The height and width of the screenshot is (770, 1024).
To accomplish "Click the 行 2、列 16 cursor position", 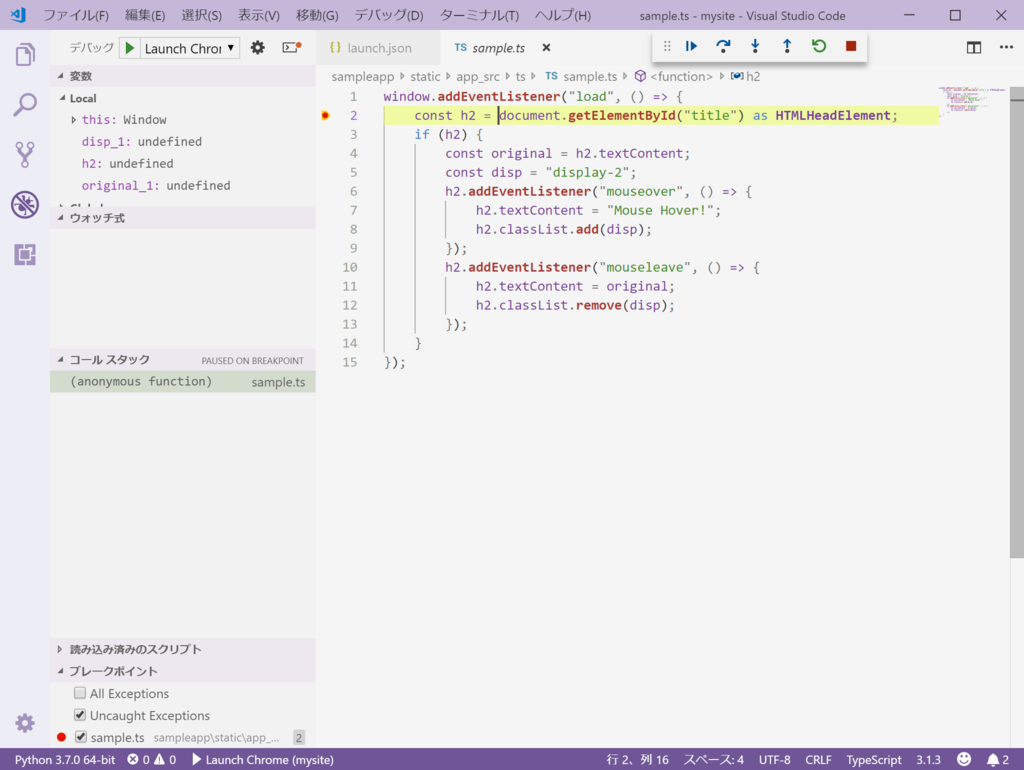I will coord(637,760).
